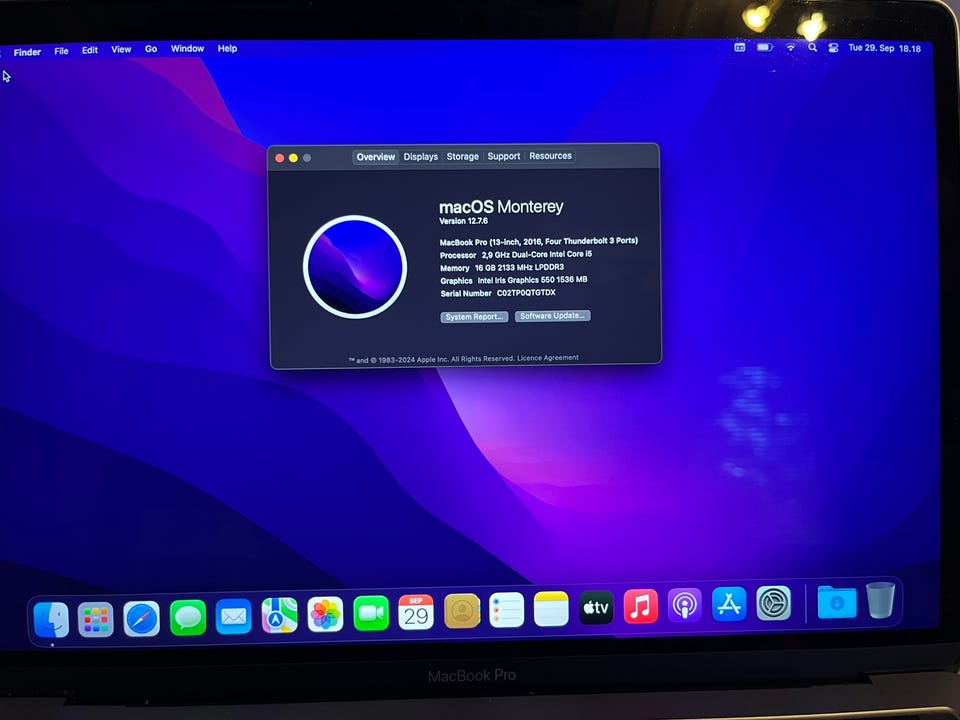This screenshot has height=720, width=960.
Task: Open the App Store from the Dock
Action: tap(729, 604)
